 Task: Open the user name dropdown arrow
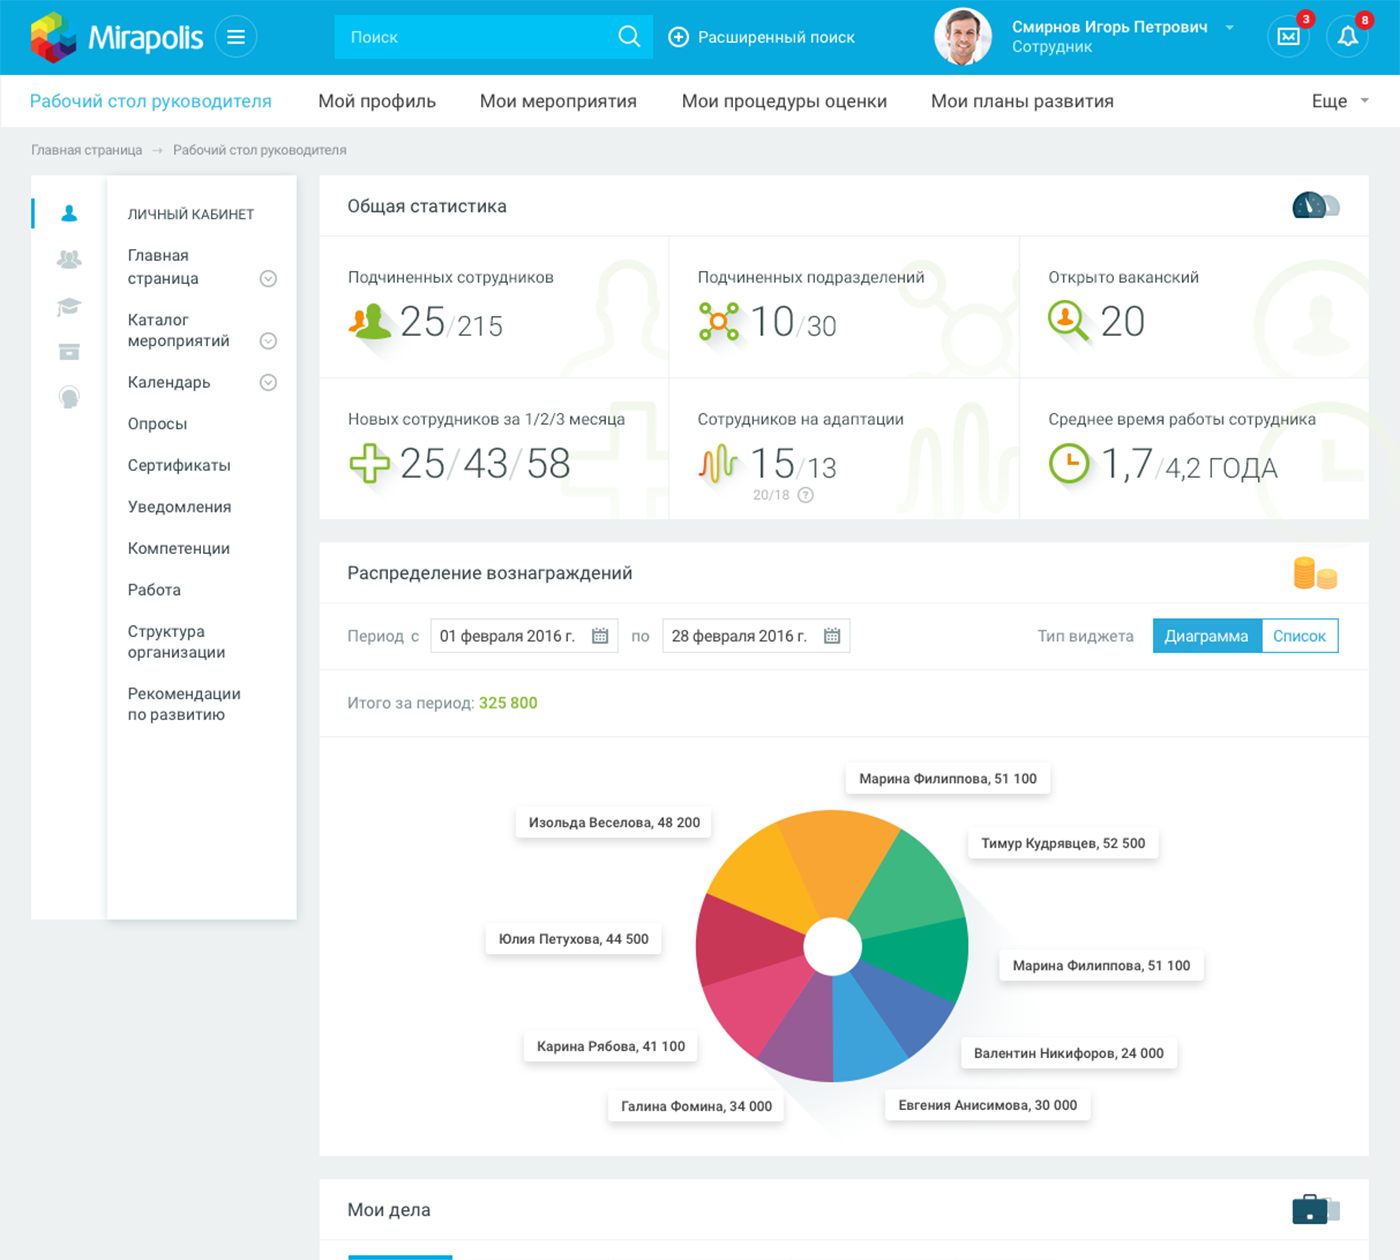coord(1230,28)
